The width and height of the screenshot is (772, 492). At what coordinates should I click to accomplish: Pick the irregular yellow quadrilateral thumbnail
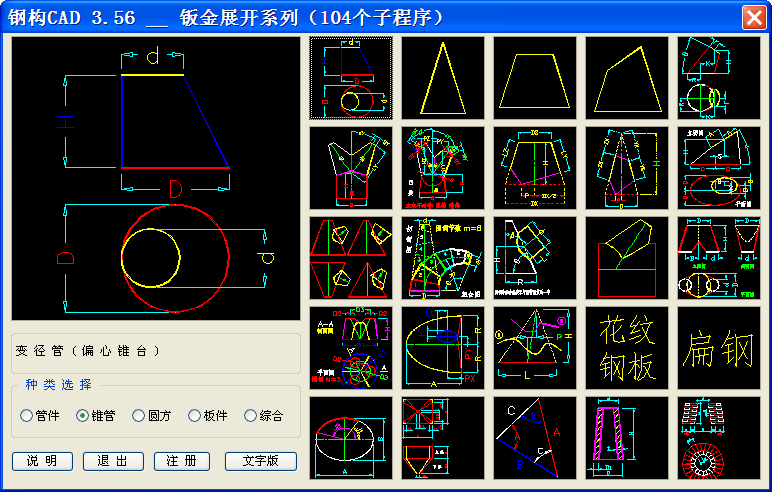point(627,78)
